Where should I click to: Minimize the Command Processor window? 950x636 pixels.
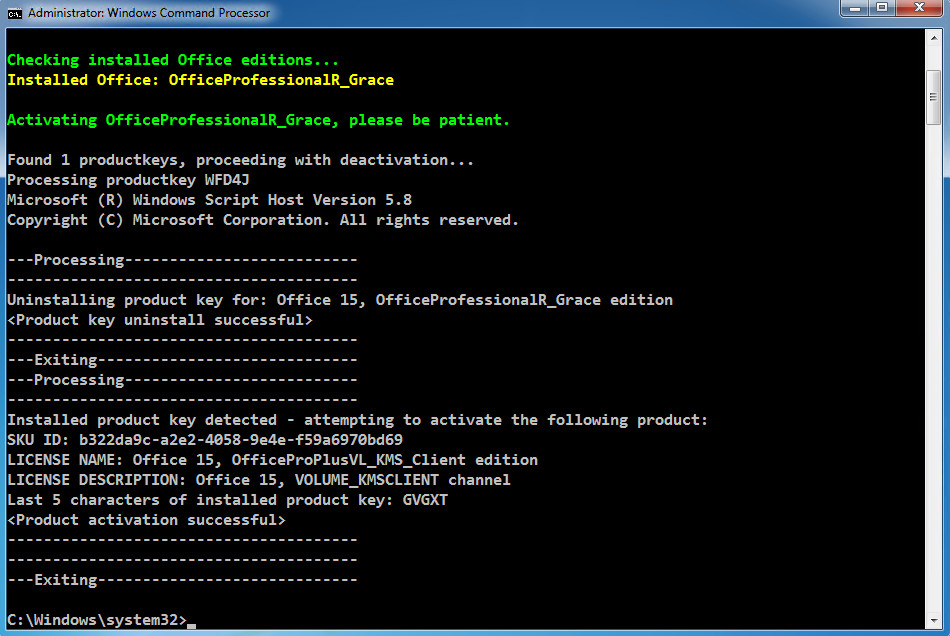pyautogui.click(x=855, y=8)
